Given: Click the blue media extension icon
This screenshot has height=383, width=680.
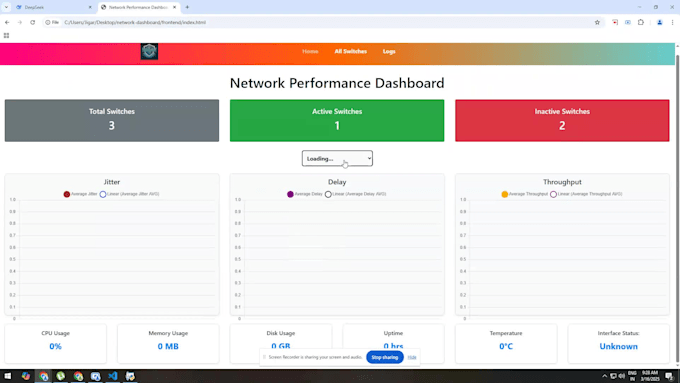Looking at the screenshot, I should [x=628, y=22].
